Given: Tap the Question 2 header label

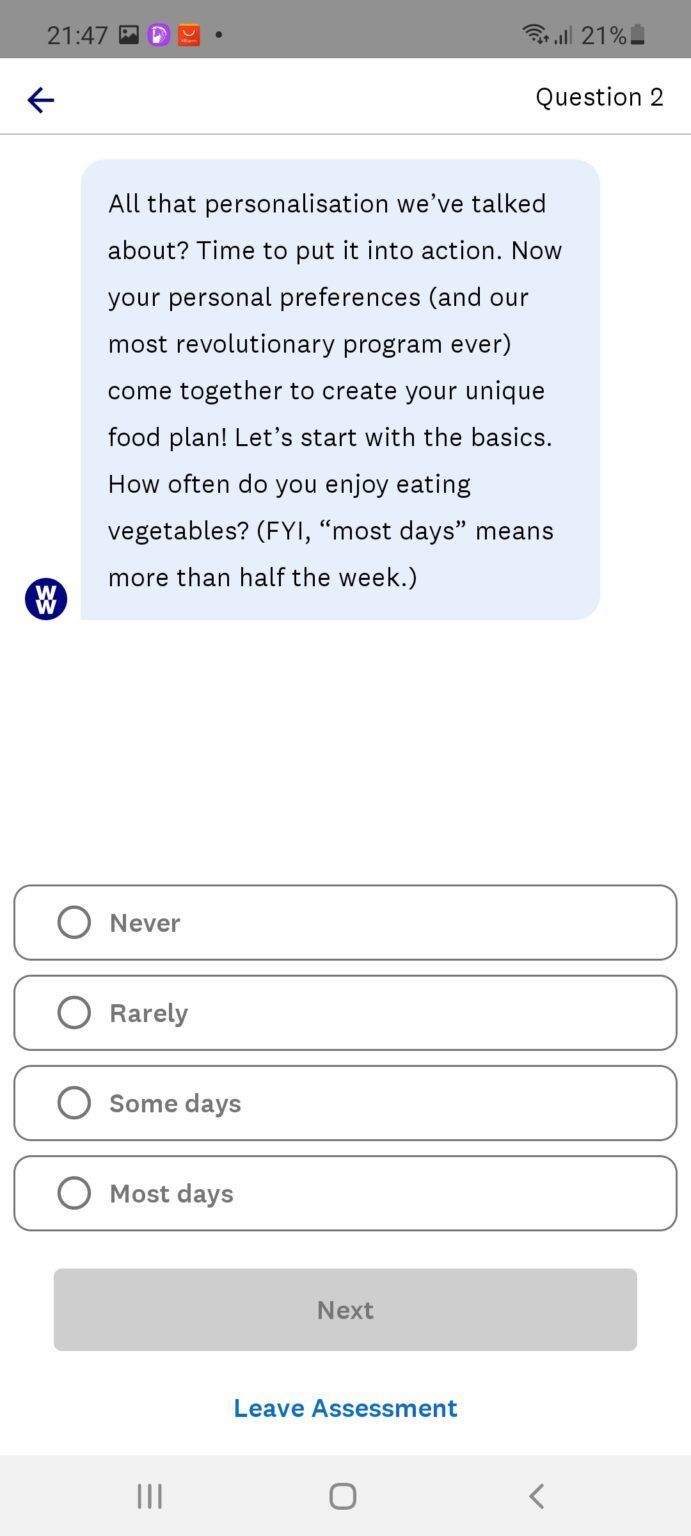Looking at the screenshot, I should coord(599,97).
